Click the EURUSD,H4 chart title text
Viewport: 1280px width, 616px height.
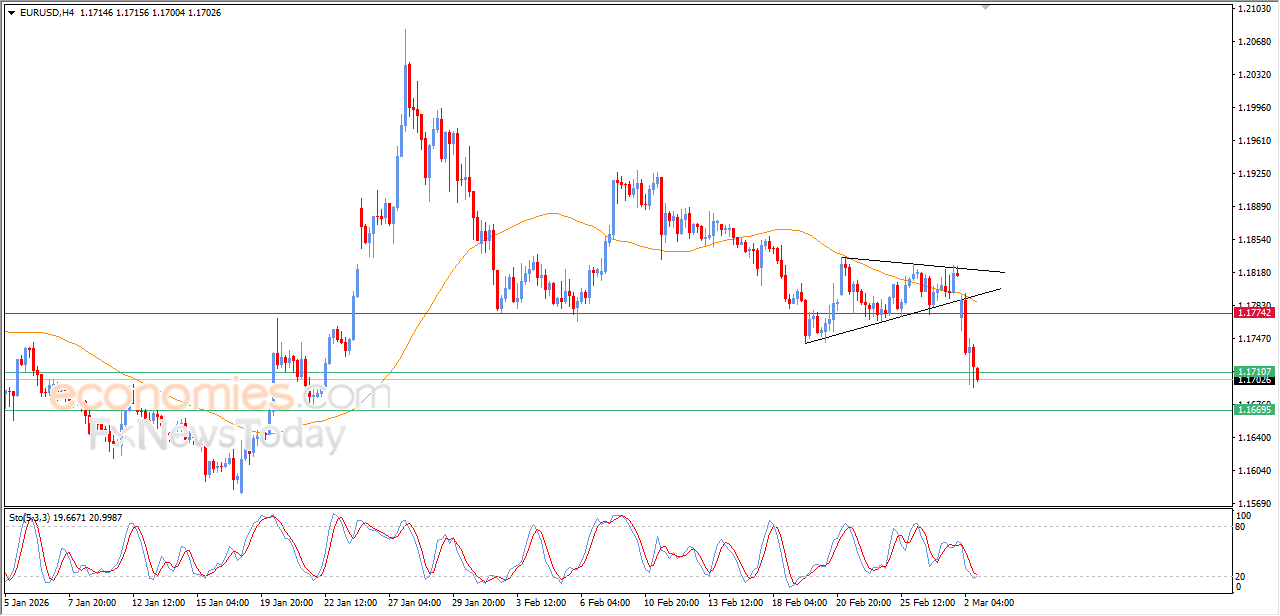[x=47, y=13]
